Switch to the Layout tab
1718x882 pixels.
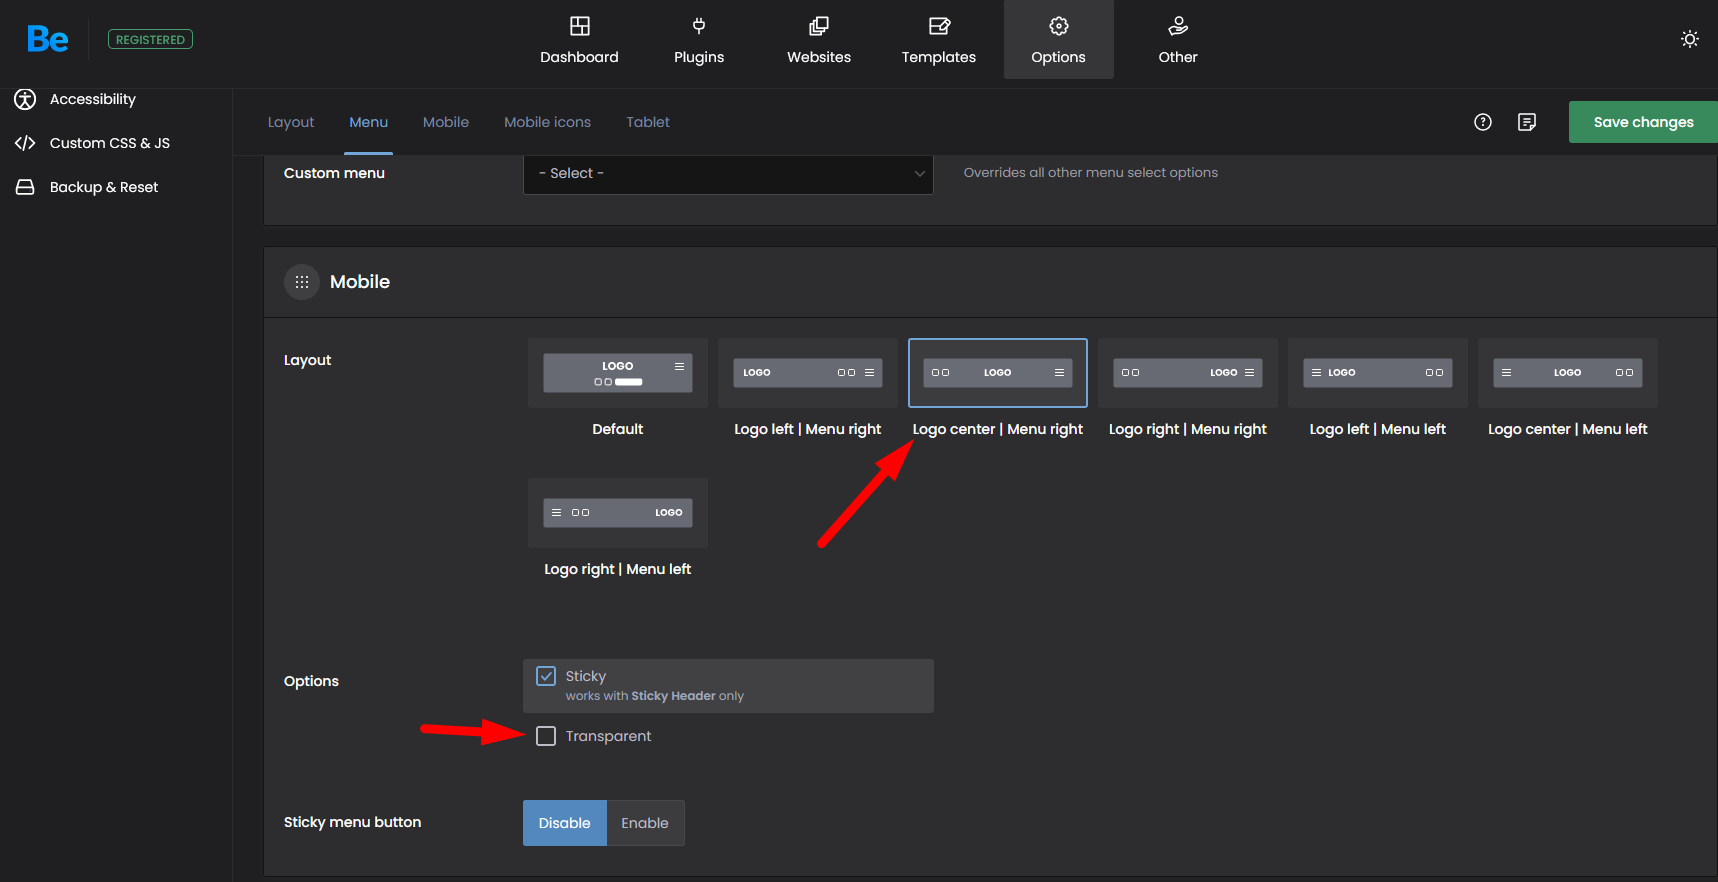pos(291,122)
